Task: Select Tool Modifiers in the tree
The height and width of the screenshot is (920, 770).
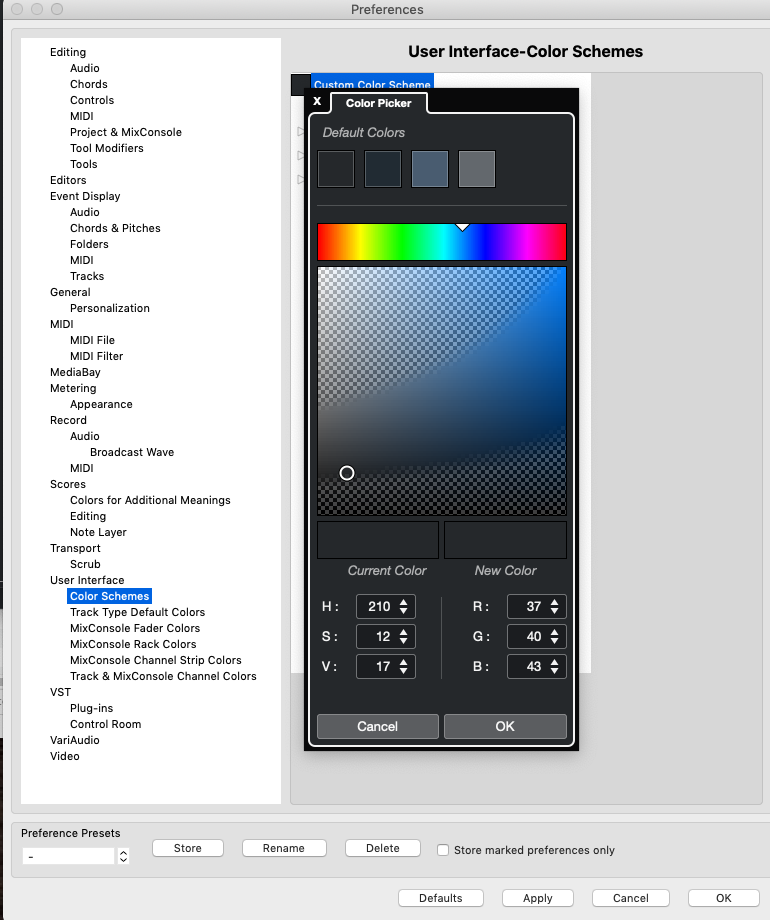Action: [107, 148]
